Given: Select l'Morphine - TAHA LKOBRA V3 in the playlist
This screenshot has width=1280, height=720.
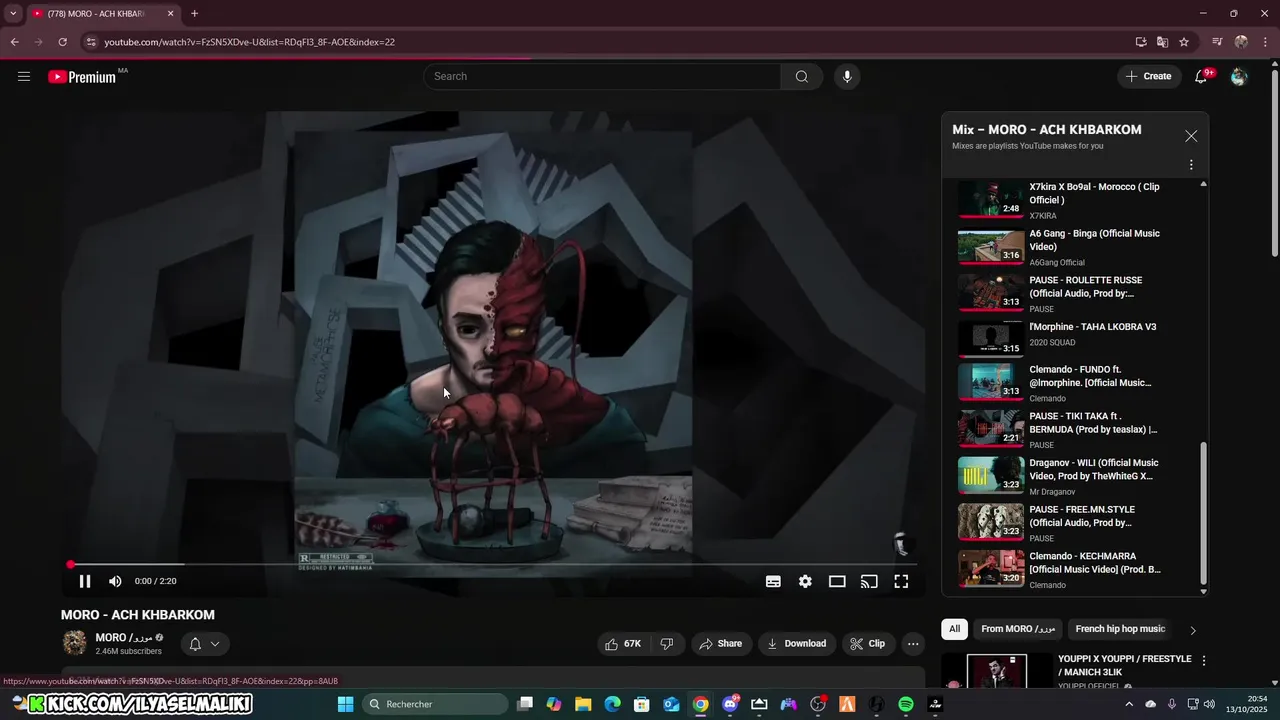Looking at the screenshot, I should coord(1073,340).
